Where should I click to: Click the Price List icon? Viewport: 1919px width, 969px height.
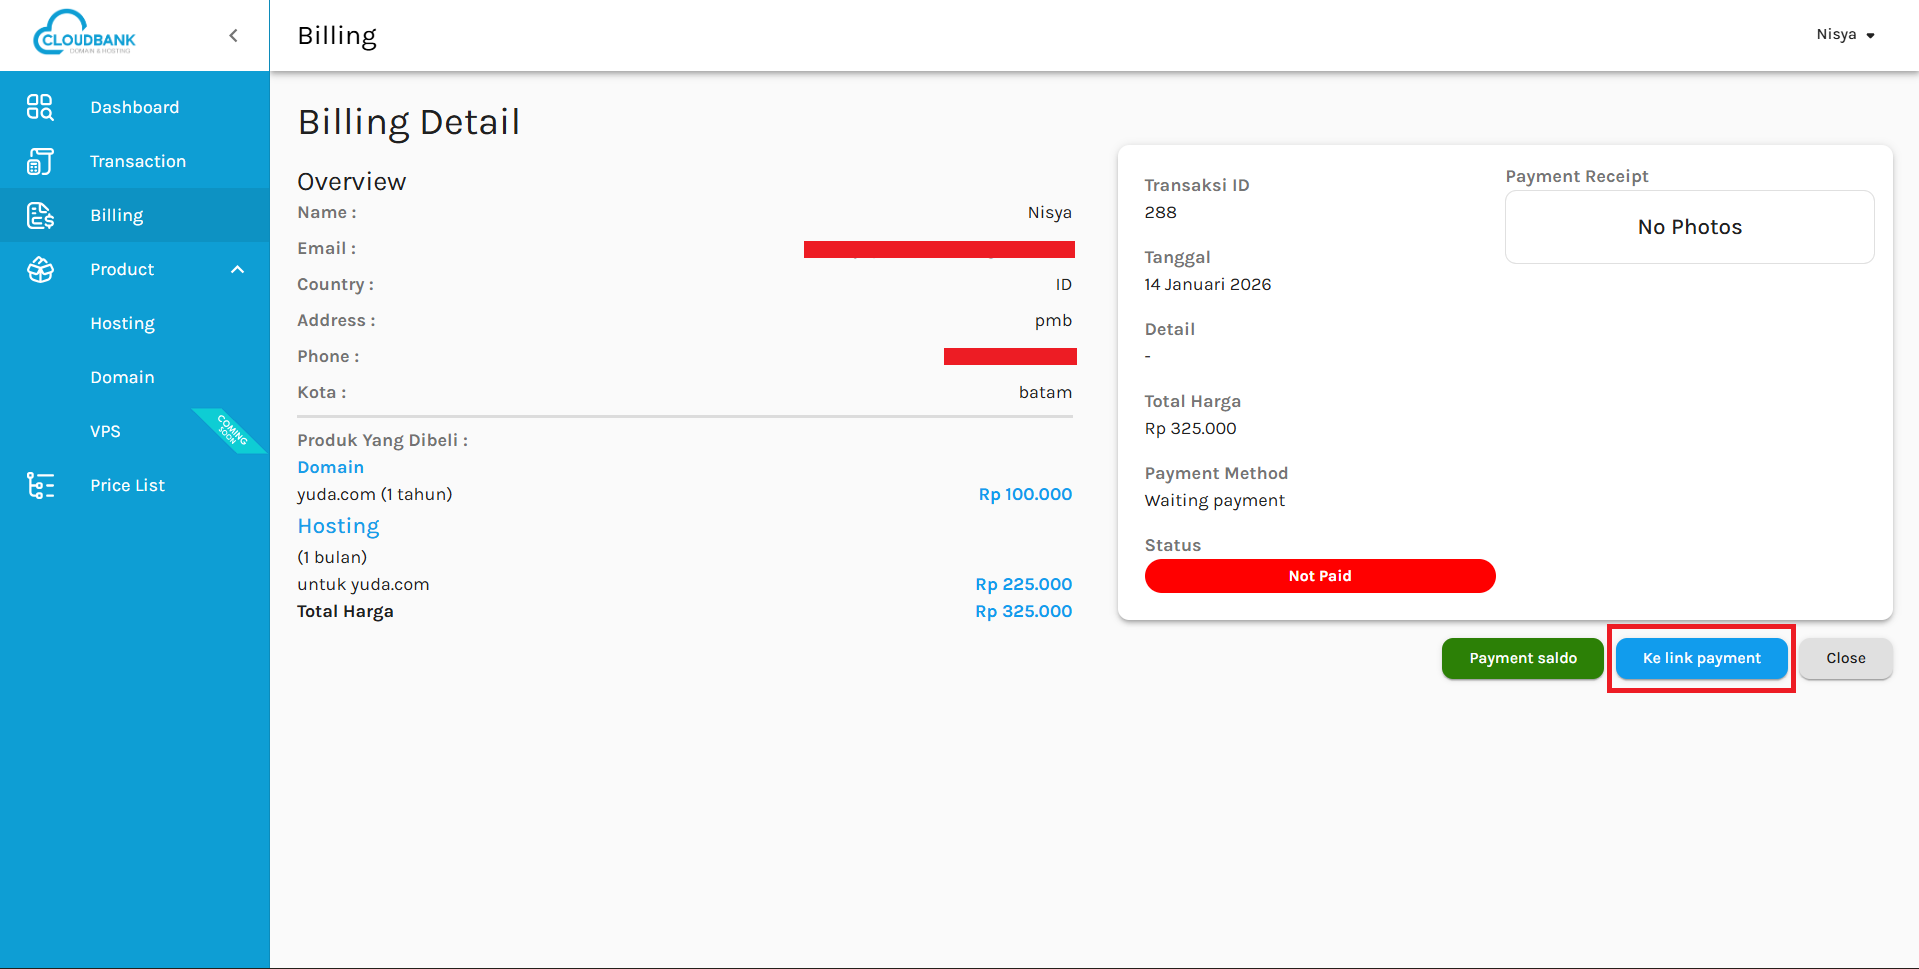(40, 485)
